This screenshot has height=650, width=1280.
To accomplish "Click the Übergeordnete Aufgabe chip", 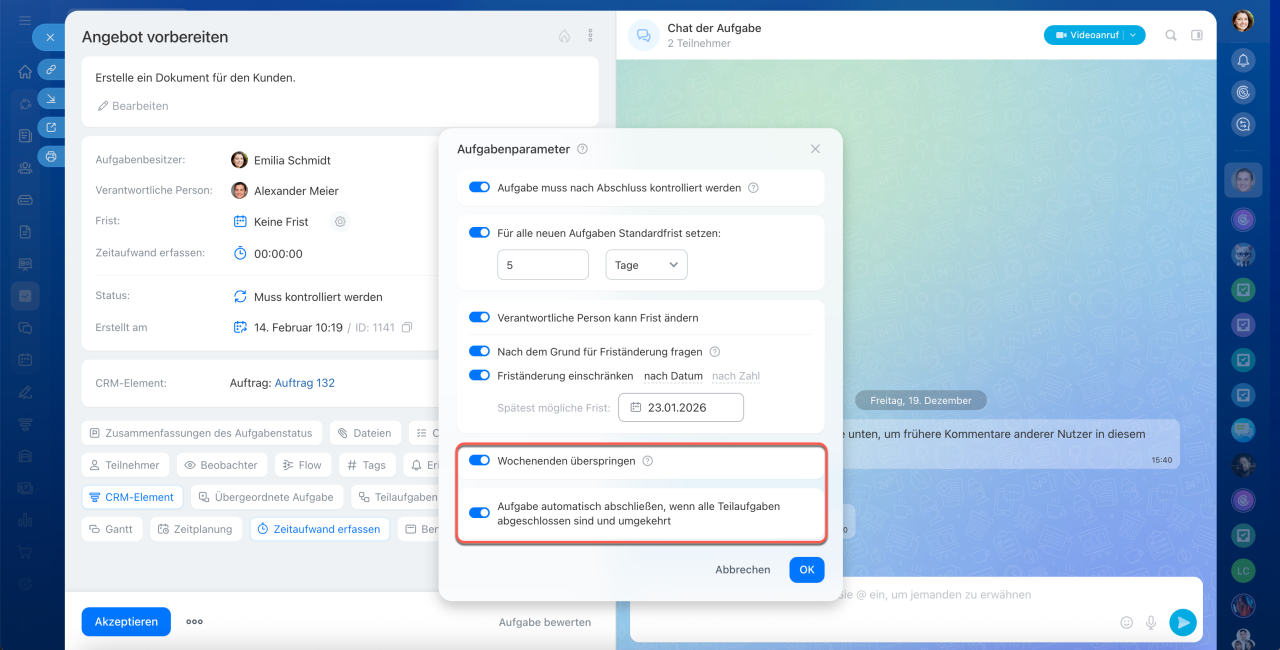I will pos(266,497).
